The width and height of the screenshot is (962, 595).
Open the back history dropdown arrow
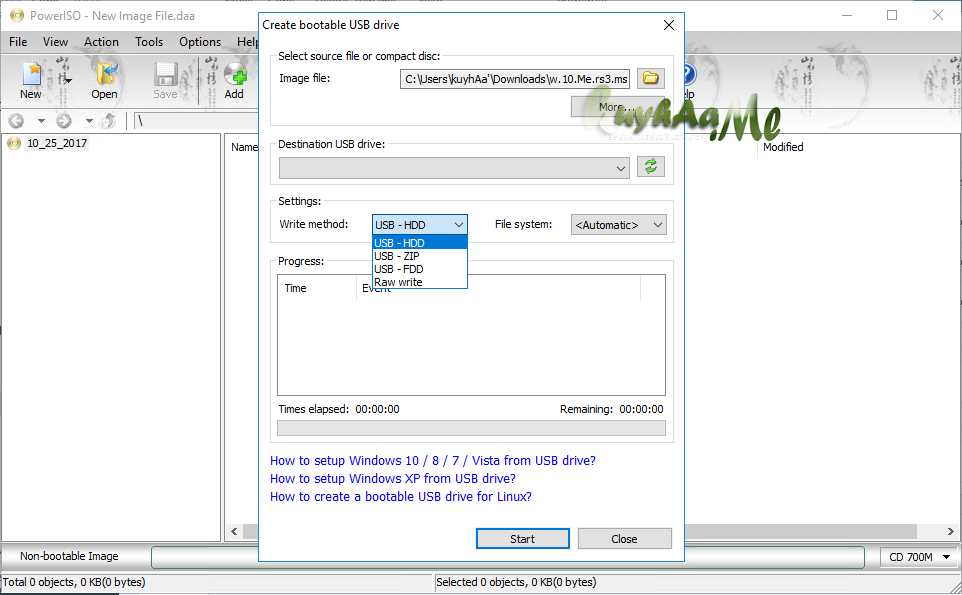click(x=41, y=121)
